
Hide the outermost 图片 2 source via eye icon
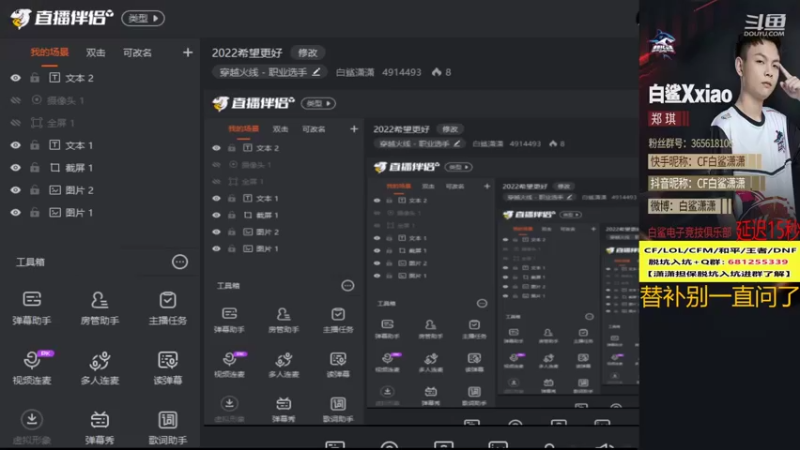tap(16, 190)
